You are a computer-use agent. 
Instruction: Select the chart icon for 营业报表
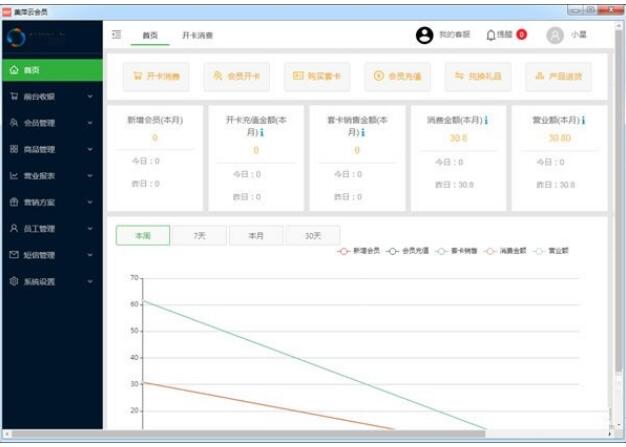pyautogui.click(x=14, y=176)
